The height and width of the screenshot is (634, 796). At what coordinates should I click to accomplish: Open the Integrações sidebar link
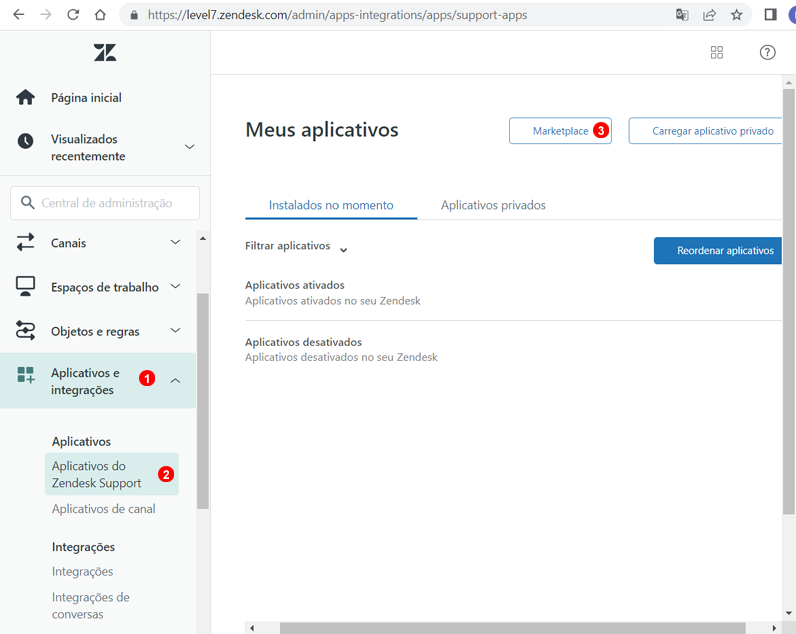(x=82, y=572)
